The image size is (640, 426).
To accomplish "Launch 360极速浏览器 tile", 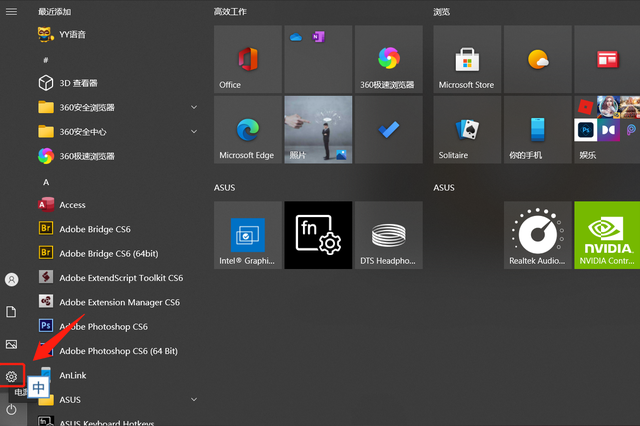I will click(x=388, y=59).
